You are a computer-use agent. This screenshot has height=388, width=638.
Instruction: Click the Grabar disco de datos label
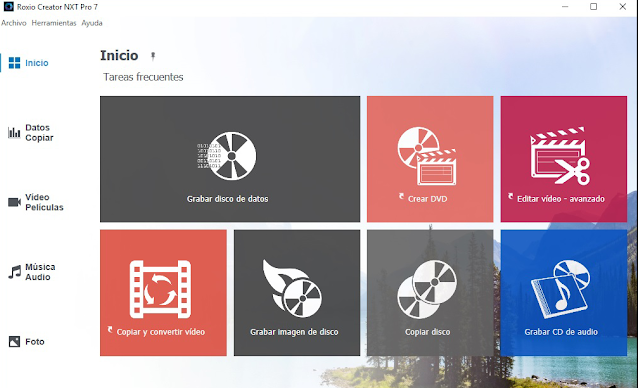[227, 199]
